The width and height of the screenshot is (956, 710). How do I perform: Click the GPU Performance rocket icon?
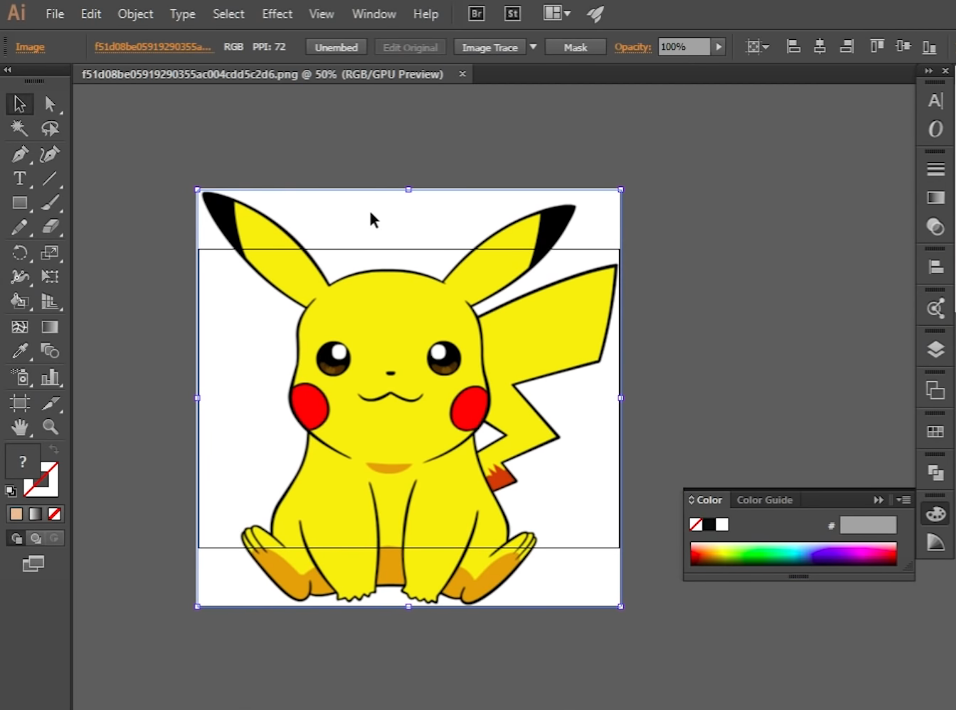595,13
